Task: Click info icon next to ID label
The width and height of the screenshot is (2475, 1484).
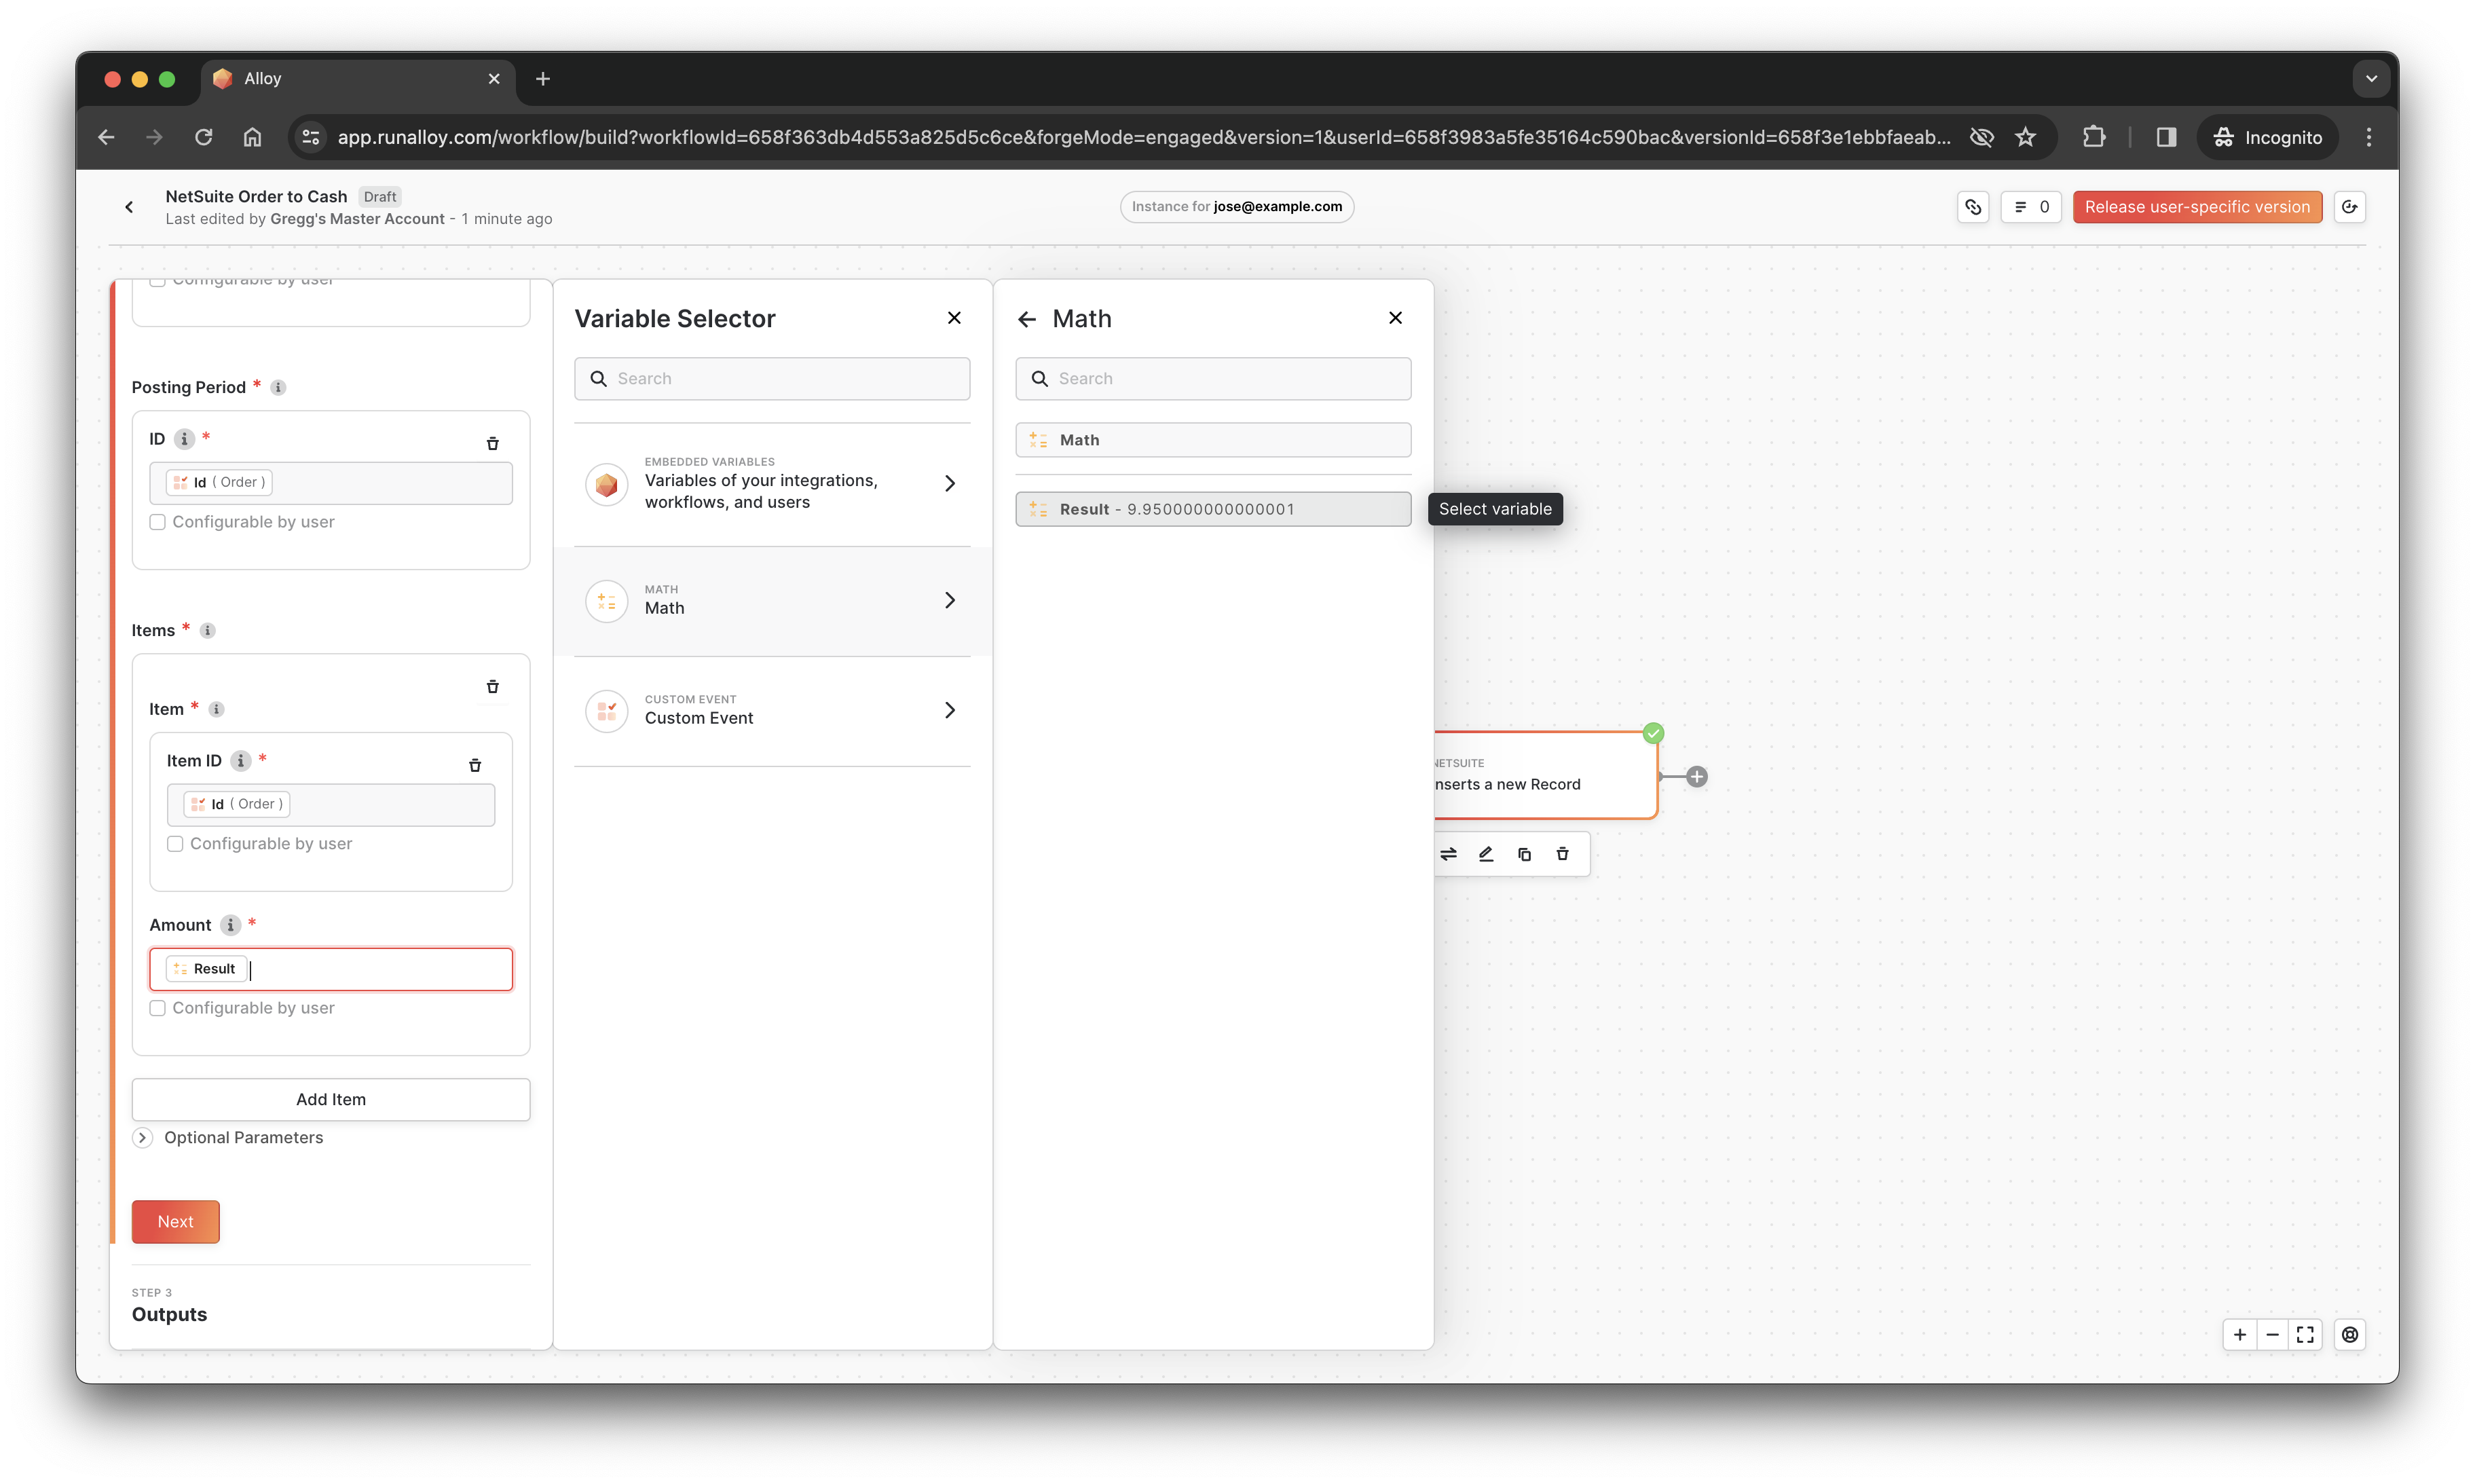Action: pyautogui.click(x=184, y=439)
